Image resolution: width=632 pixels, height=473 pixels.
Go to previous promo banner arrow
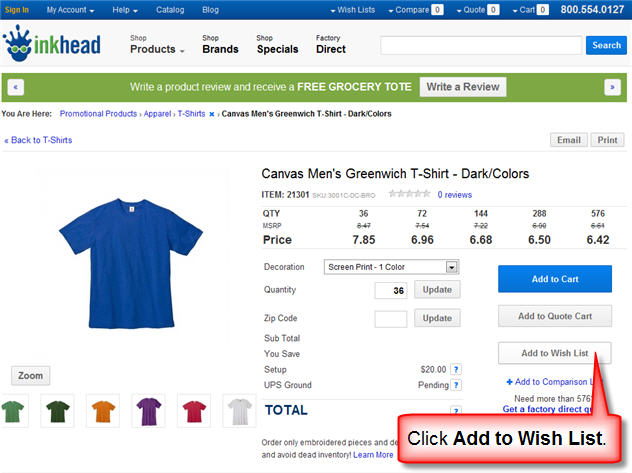tap(16, 87)
